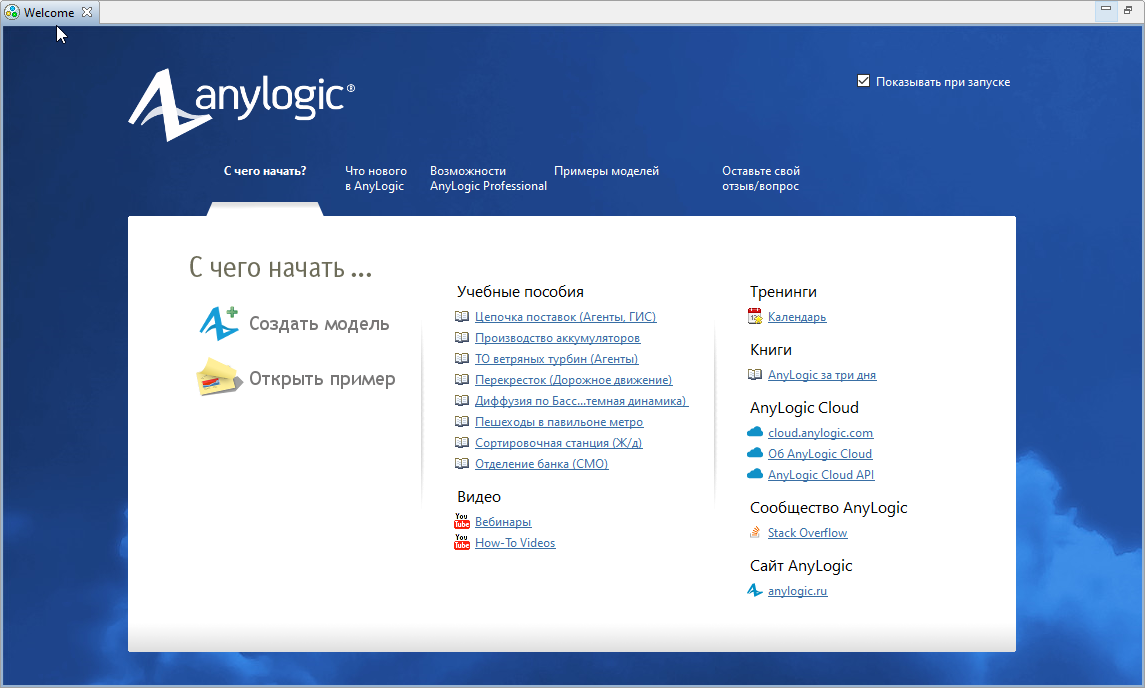Minimize the Welcome view panel
This screenshot has width=1145, height=688.
[1106, 9]
